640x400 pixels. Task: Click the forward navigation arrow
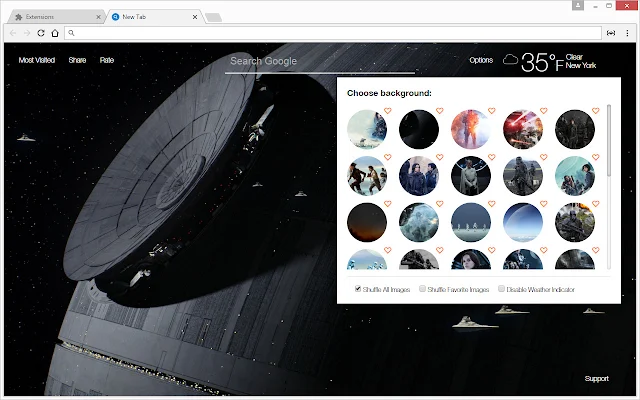pyautogui.click(x=27, y=33)
